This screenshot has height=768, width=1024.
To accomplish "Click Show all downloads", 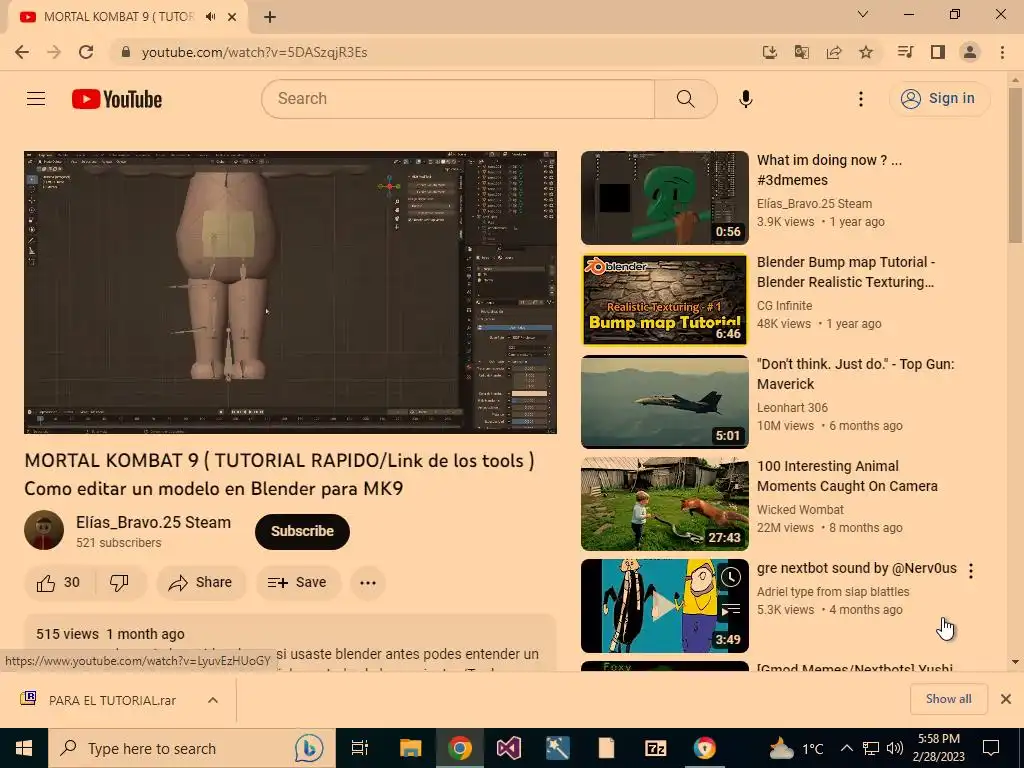I will 948,699.
